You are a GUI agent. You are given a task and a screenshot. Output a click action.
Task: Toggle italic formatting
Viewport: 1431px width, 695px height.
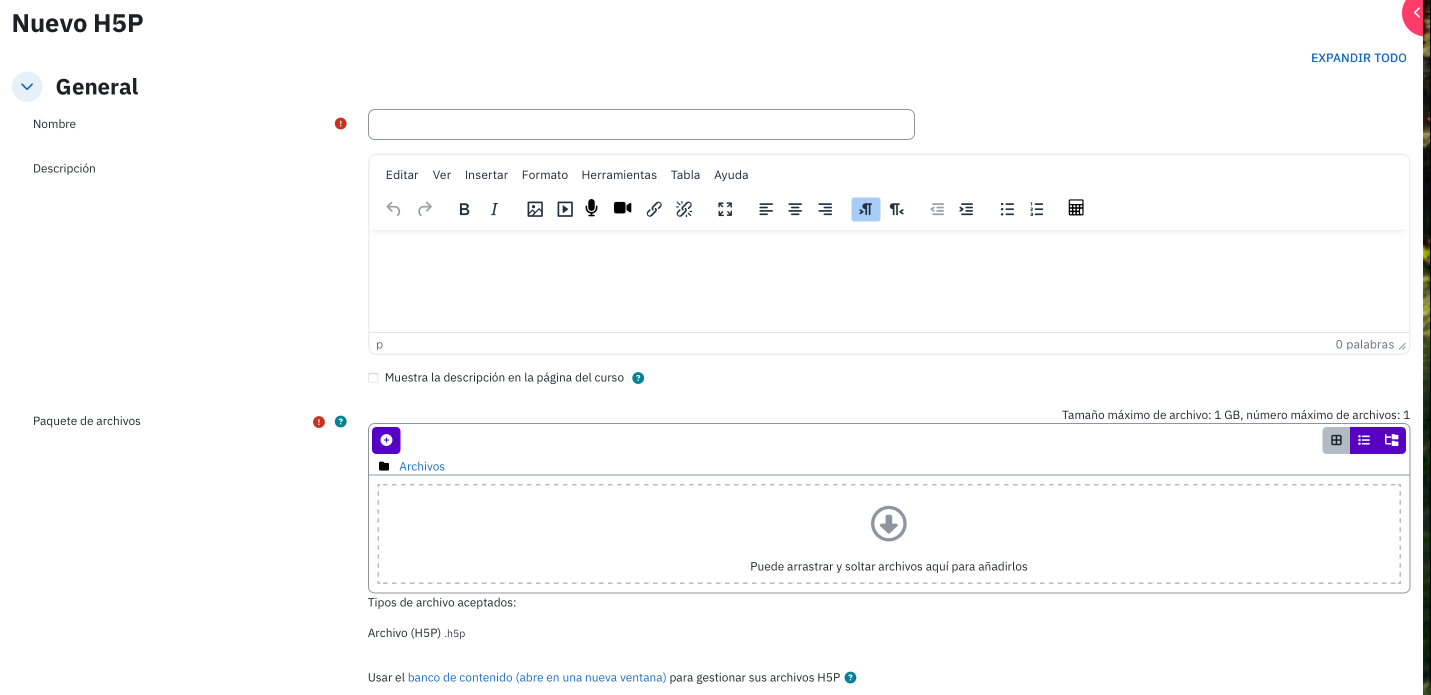(494, 209)
